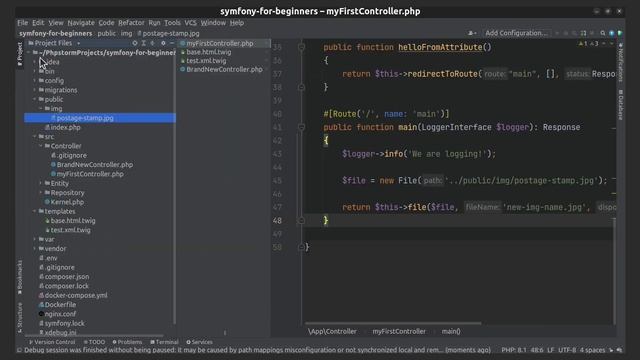The image size is (640, 360).
Task: Expand the config folder
Action: click(x=35, y=81)
